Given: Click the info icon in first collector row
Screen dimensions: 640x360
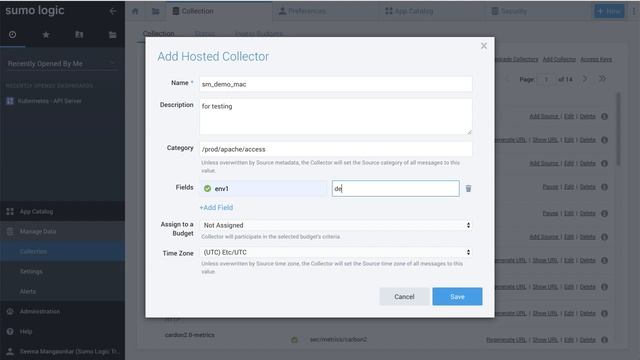Looking at the screenshot, I should click(604, 116).
